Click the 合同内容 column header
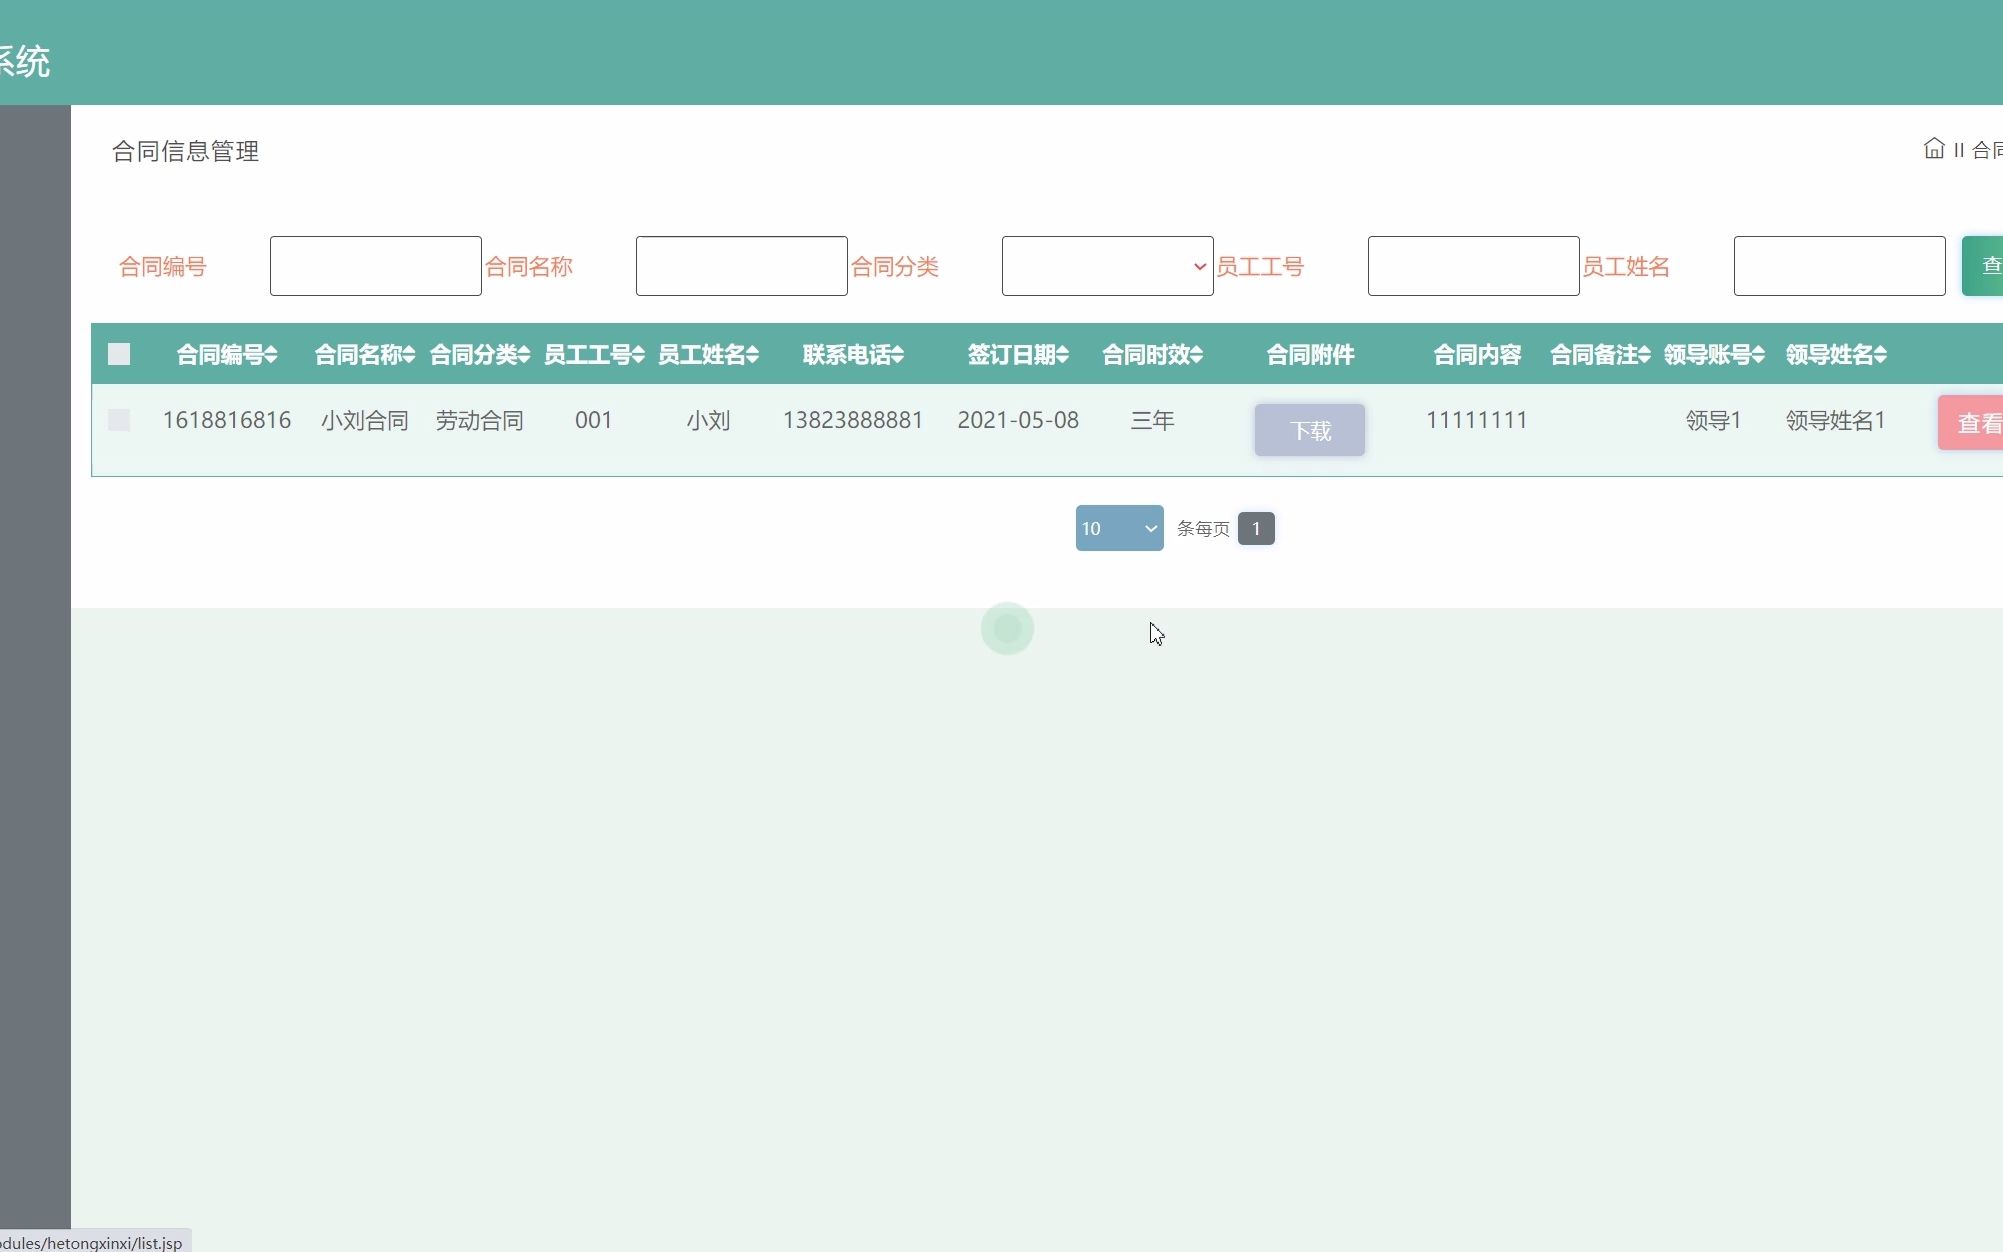The width and height of the screenshot is (2003, 1252). tap(1477, 355)
